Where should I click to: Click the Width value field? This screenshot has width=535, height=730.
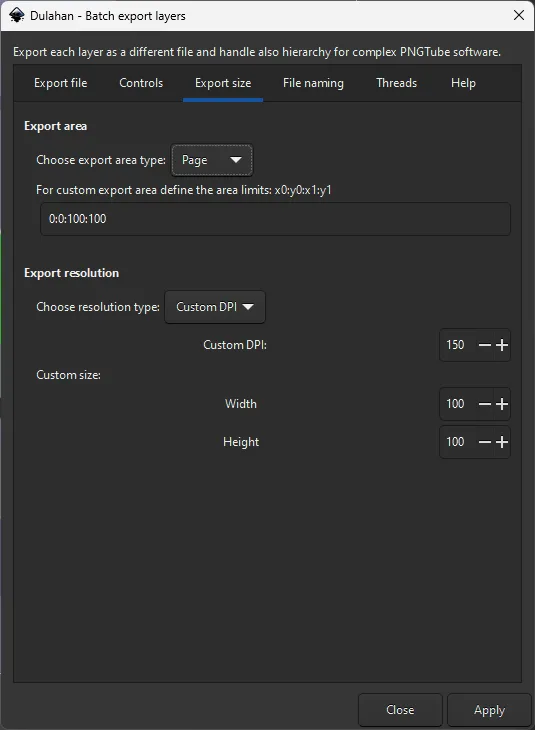(x=455, y=404)
